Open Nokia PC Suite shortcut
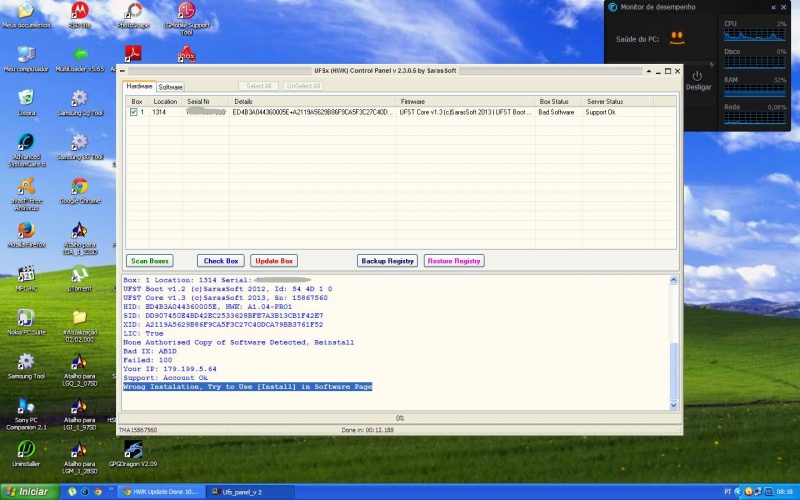Screen dimensions: 800x500 click(26, 322)
